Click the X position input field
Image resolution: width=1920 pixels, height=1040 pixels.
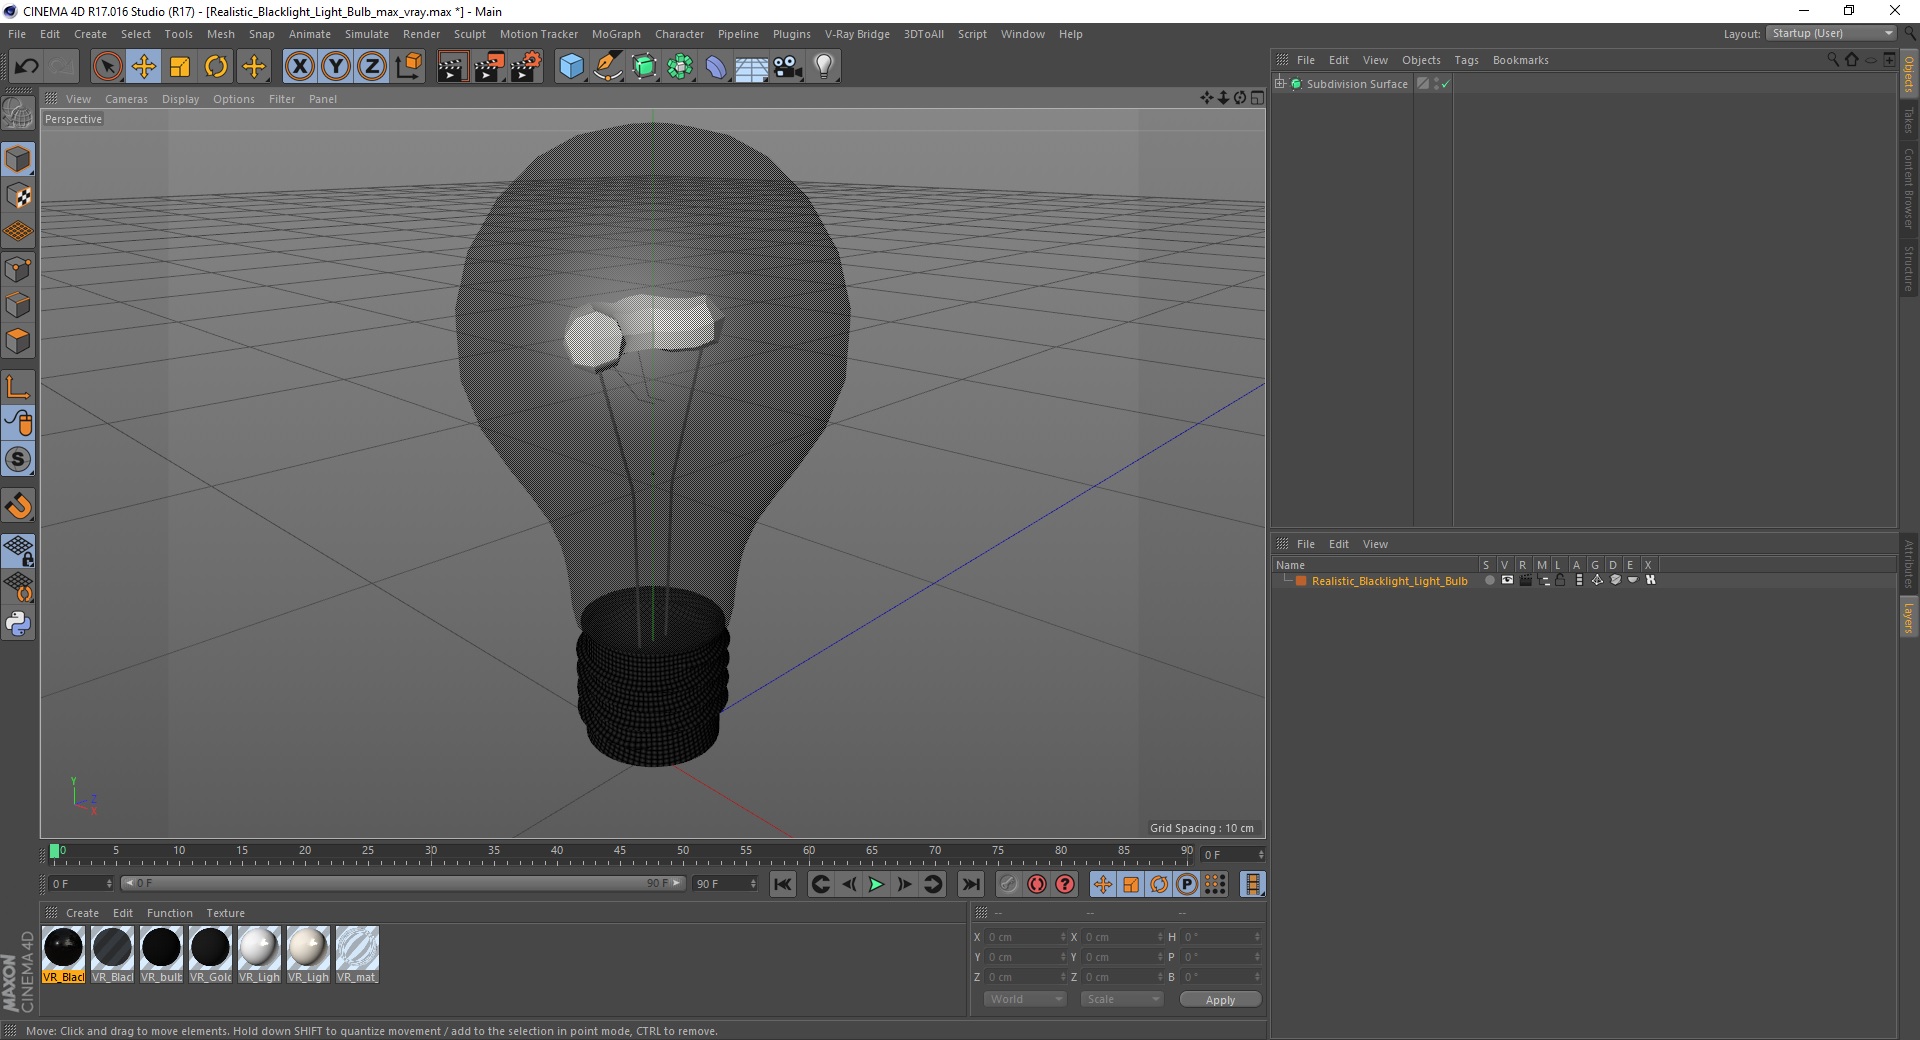[1026, 937]
